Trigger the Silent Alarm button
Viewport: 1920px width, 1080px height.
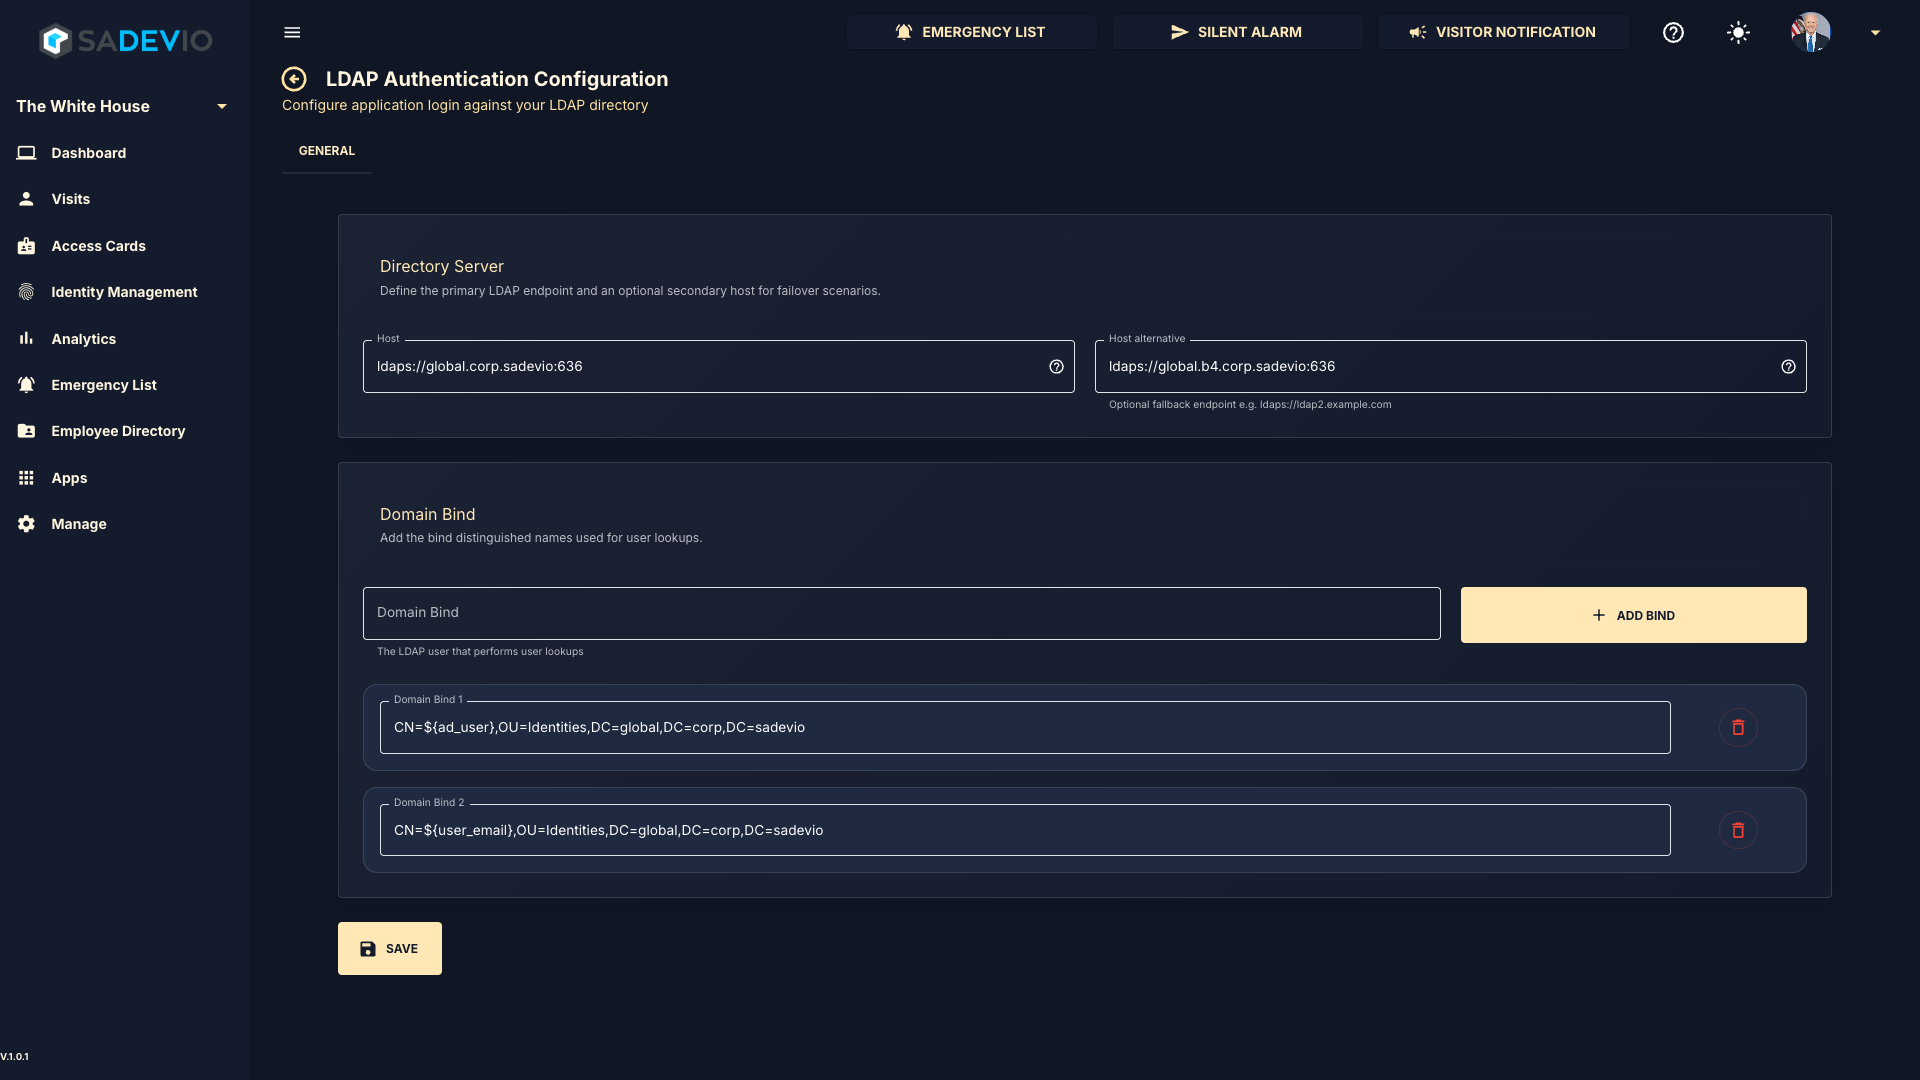point(1237,32)
